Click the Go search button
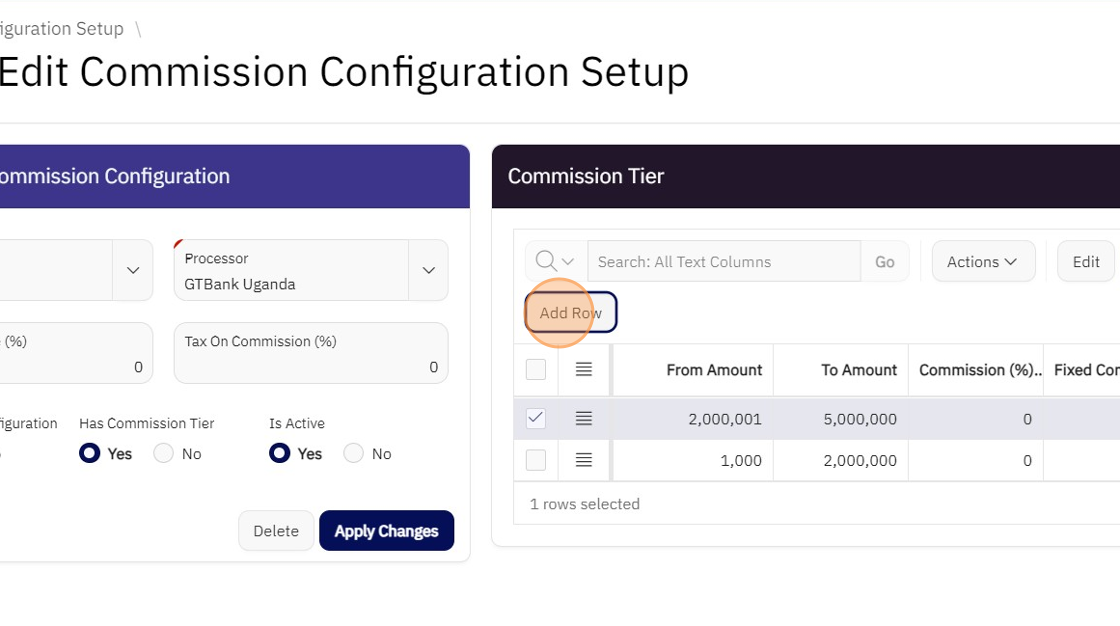The width and height of the screenshot is (1120, 626). click(885, 262)
